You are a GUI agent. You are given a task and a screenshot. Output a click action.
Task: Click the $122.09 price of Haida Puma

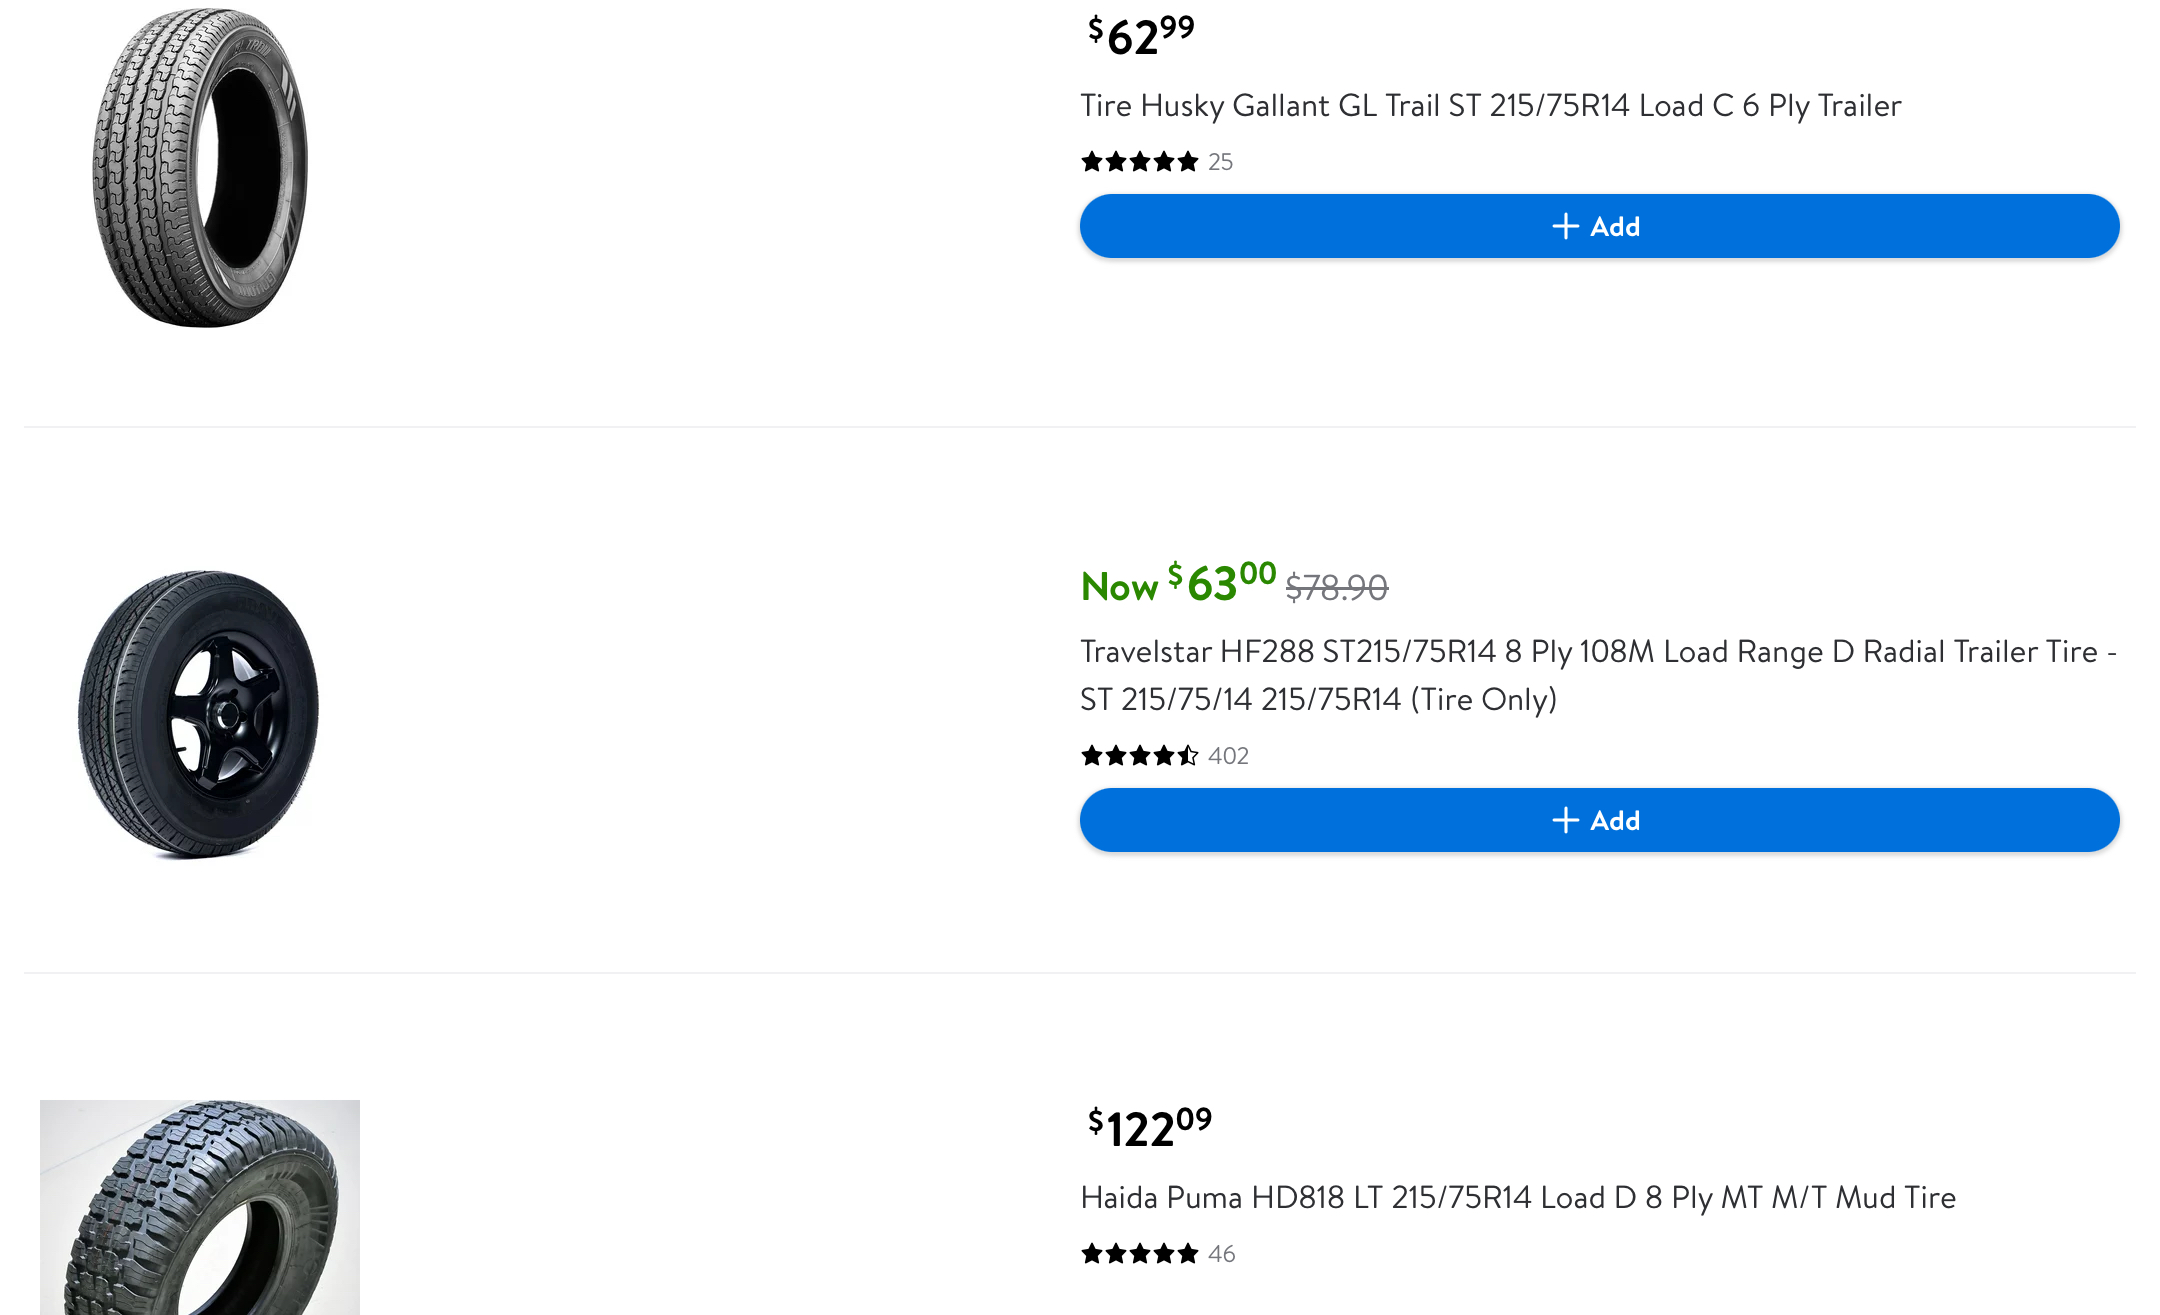pyautogui.click(x=1150, y=1127)
